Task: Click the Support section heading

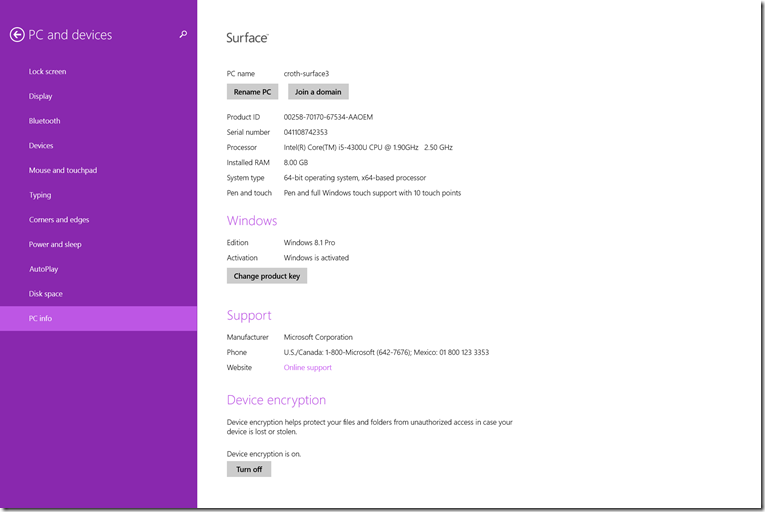Action: pos(249,316)
